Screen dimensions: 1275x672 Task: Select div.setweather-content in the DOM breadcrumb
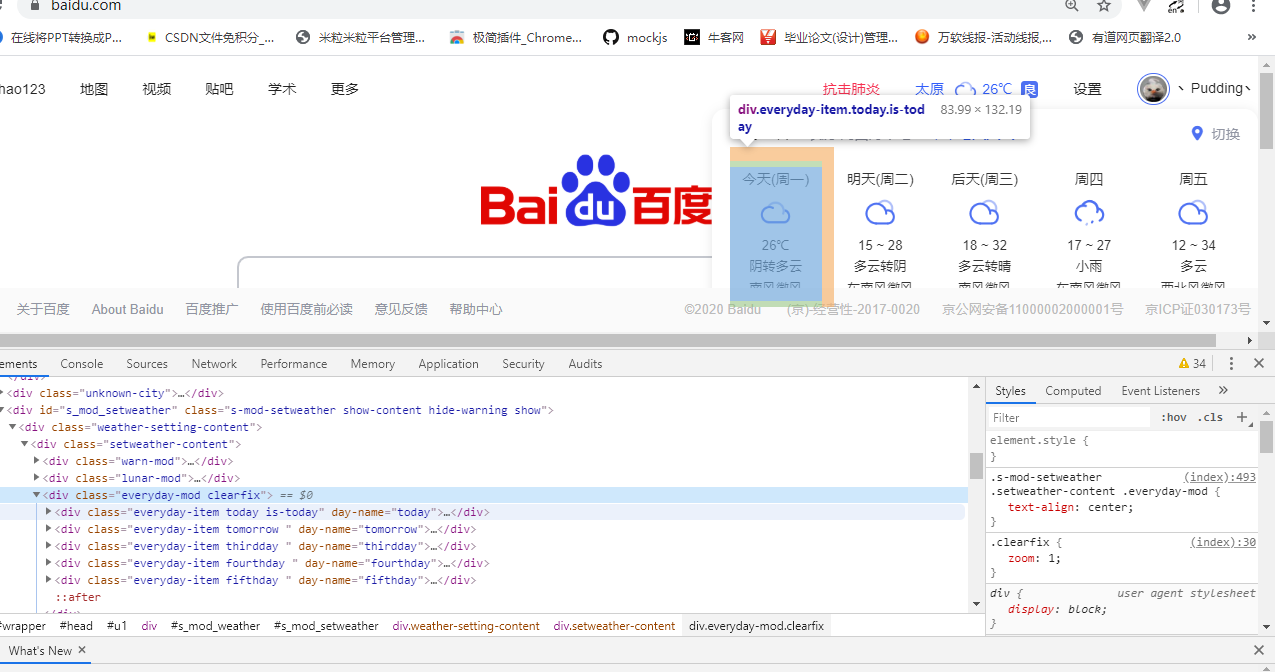pyautogui.click(x=613, y=625)
